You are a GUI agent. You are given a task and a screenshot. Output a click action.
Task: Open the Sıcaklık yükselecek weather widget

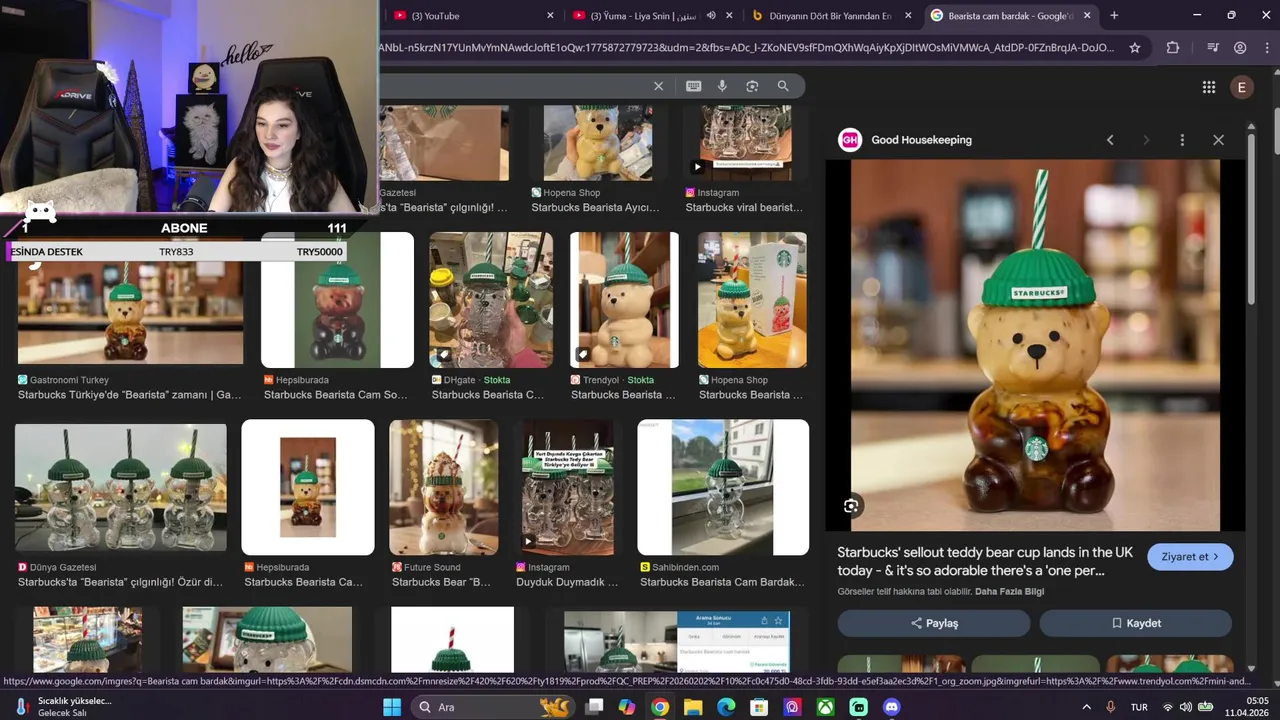[64, 707]
